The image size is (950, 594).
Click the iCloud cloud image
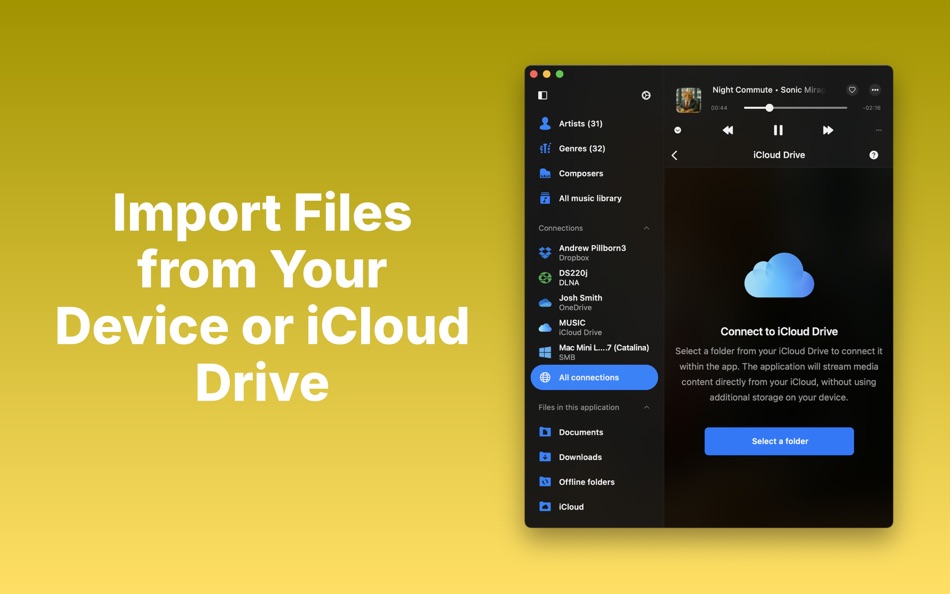click(779, 275)
